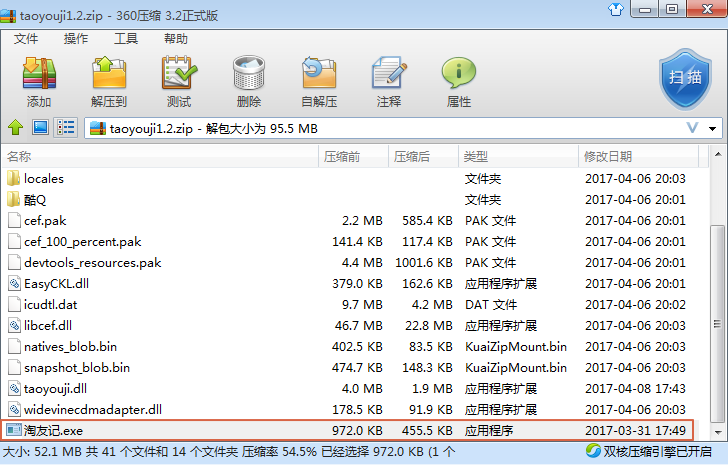Image resolution: width=728 pixels, height=465 pixels.
Task: Click the taoyouji.dll file icon
Action: [14, 388]
